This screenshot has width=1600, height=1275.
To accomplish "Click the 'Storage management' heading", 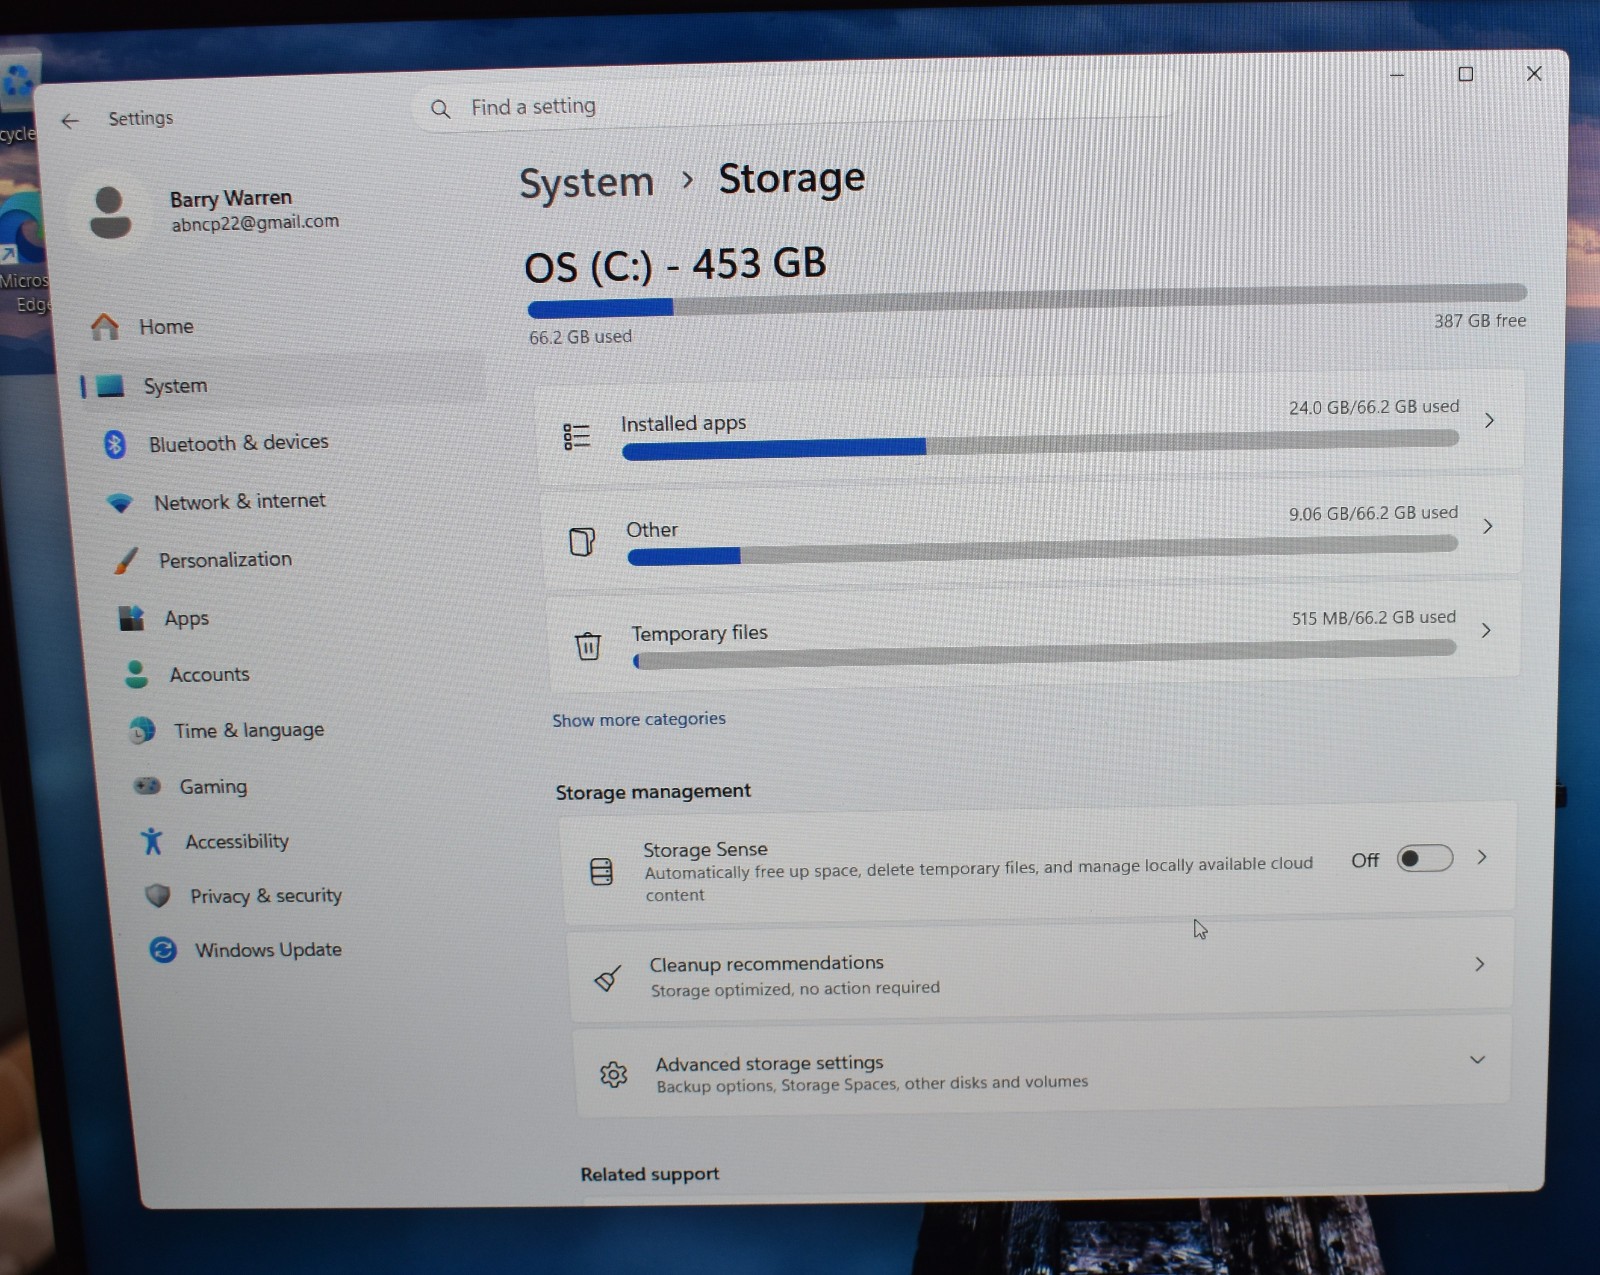I will [653, 792].
